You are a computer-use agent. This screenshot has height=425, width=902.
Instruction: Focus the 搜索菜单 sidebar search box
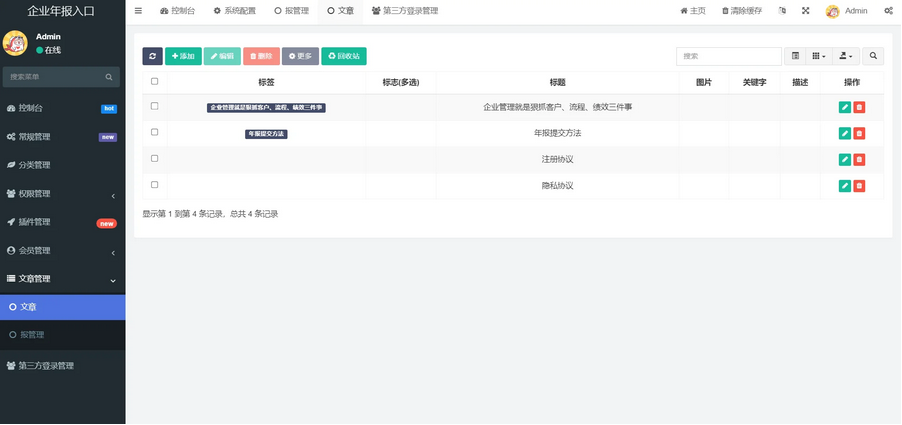[56, 76]
